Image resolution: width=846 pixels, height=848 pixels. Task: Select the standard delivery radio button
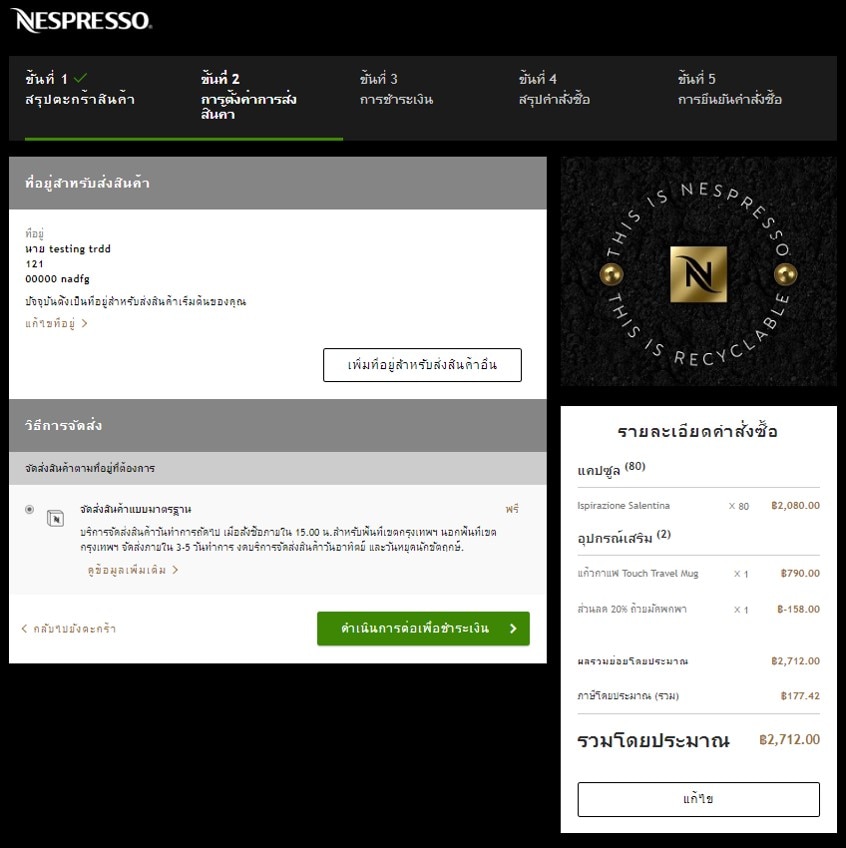point(29,510)
